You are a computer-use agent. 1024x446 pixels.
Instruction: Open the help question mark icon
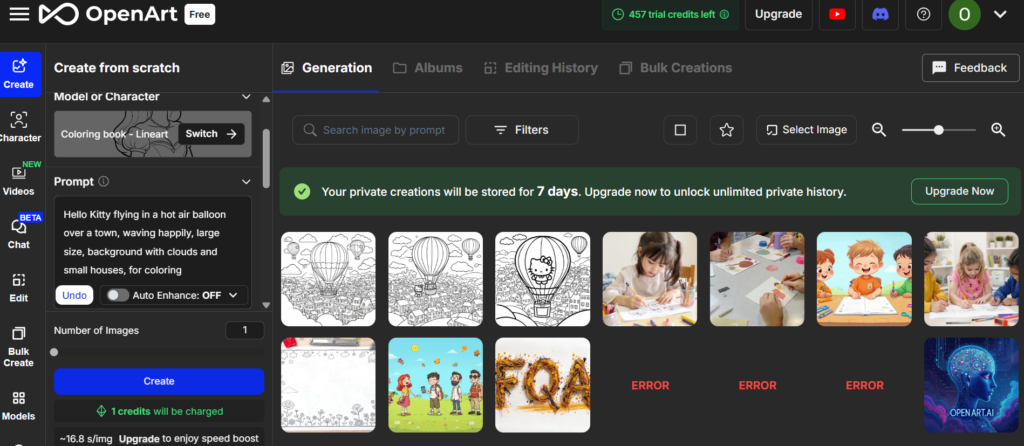(x=923, y=14)
